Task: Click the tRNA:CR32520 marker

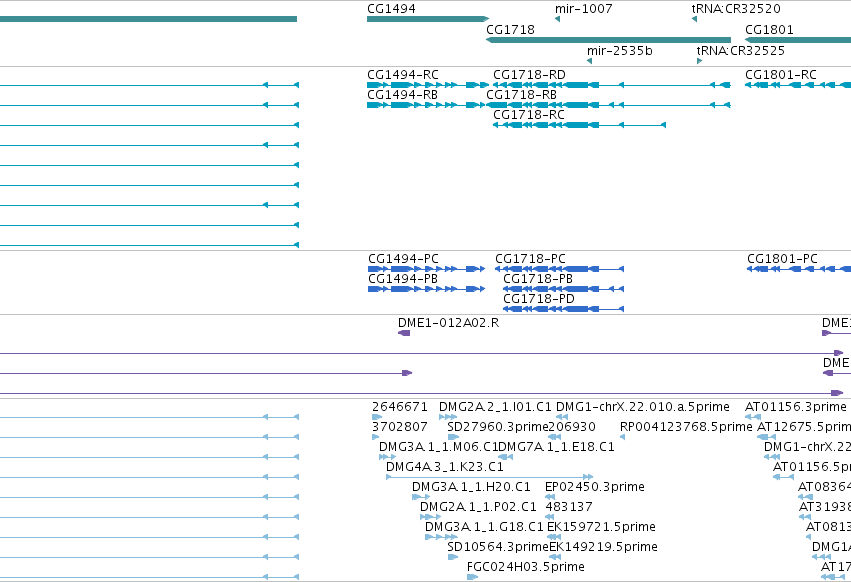Action: [x=694, y=19]
